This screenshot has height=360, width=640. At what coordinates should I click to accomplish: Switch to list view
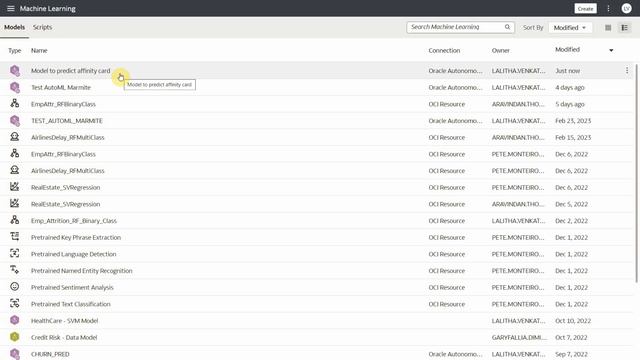click(x=624, y=27)
